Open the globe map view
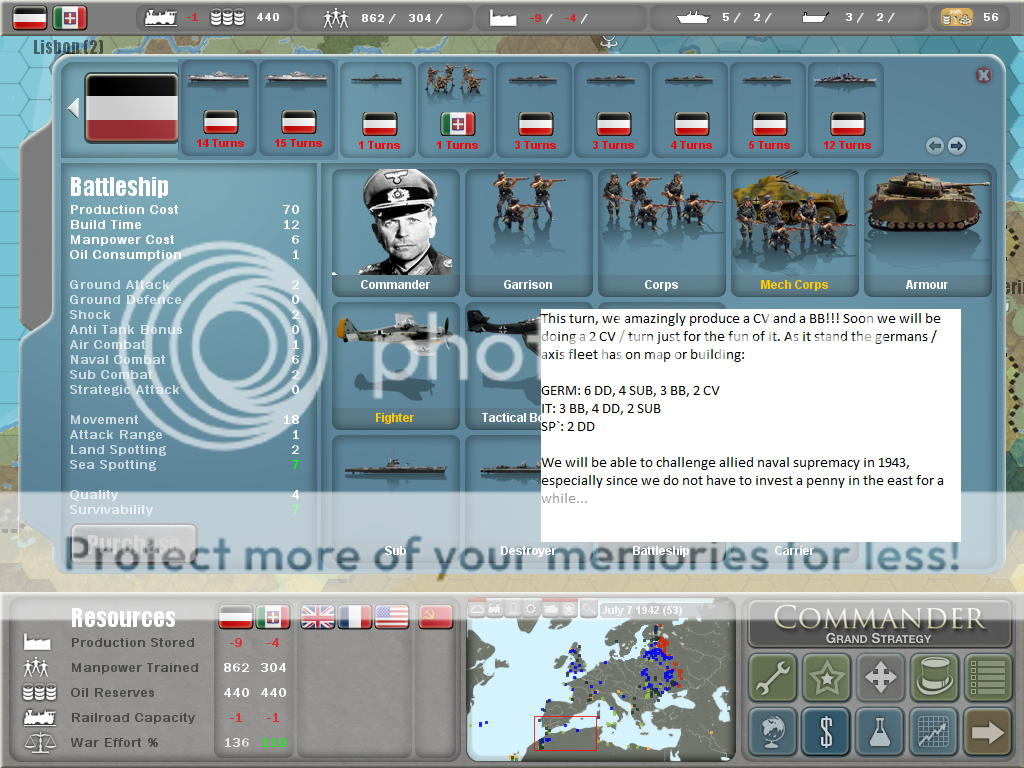The width and height of the screenshot is (1024, 768). pyautogui.click(x=772, y=732)
